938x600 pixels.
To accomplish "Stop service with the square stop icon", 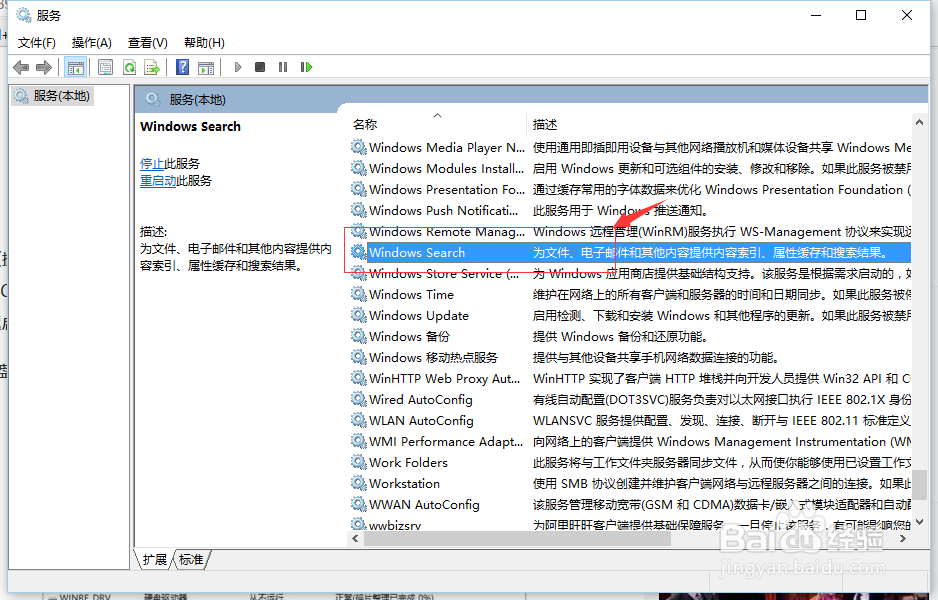I will [x=260, y=67].
